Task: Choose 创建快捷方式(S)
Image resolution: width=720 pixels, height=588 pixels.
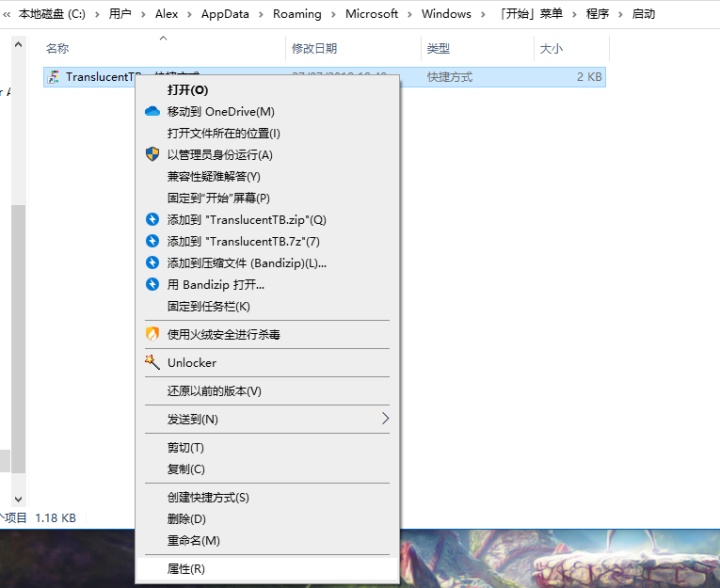Action: pos(267,498)
